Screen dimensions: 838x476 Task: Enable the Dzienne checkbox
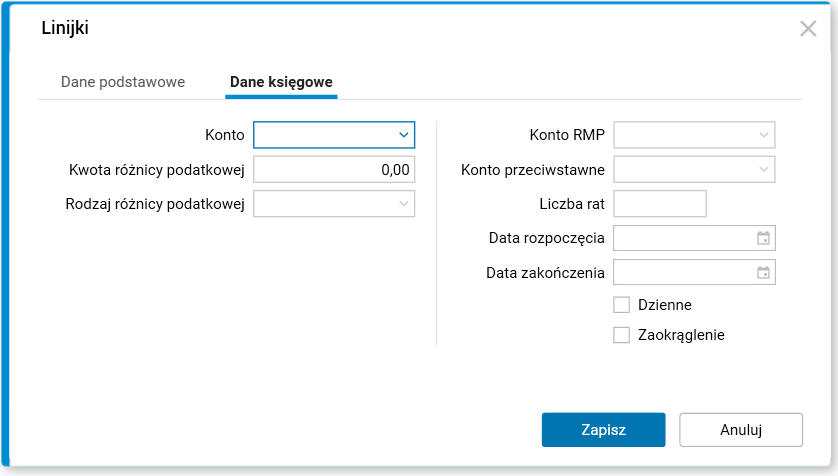622,305
